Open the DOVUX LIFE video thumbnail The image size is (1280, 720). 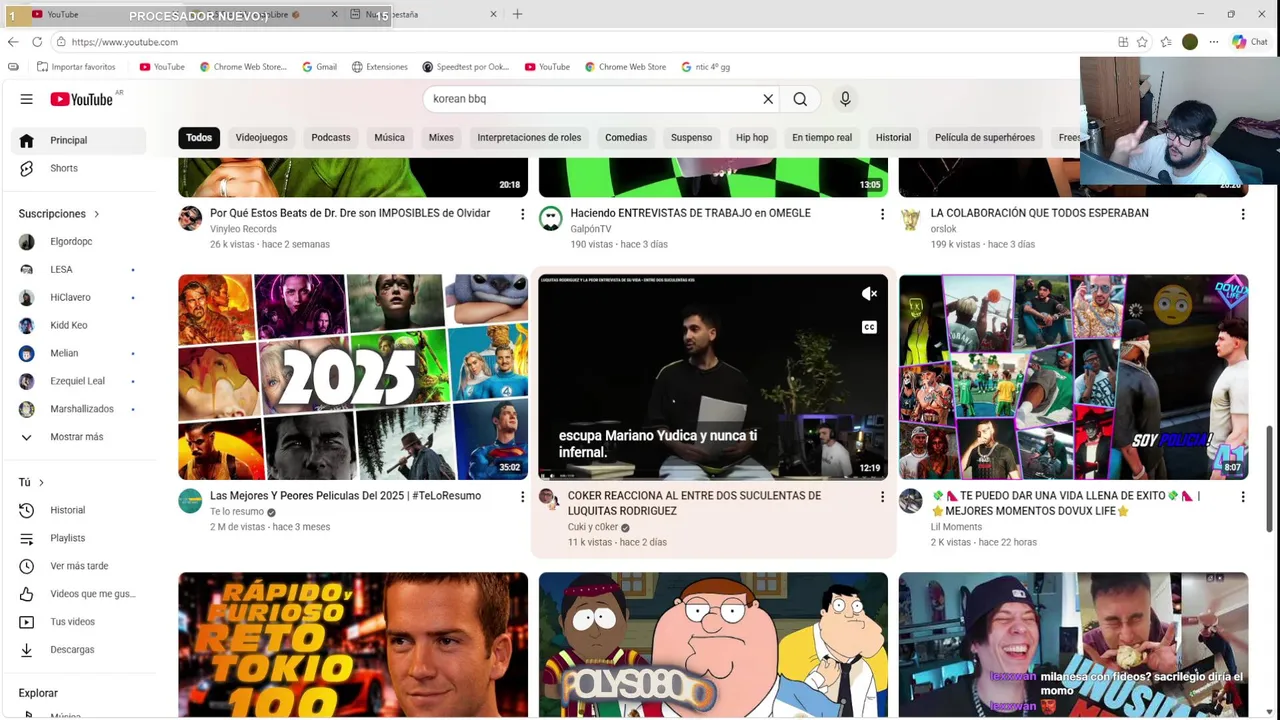click(x=1073, y=377)
